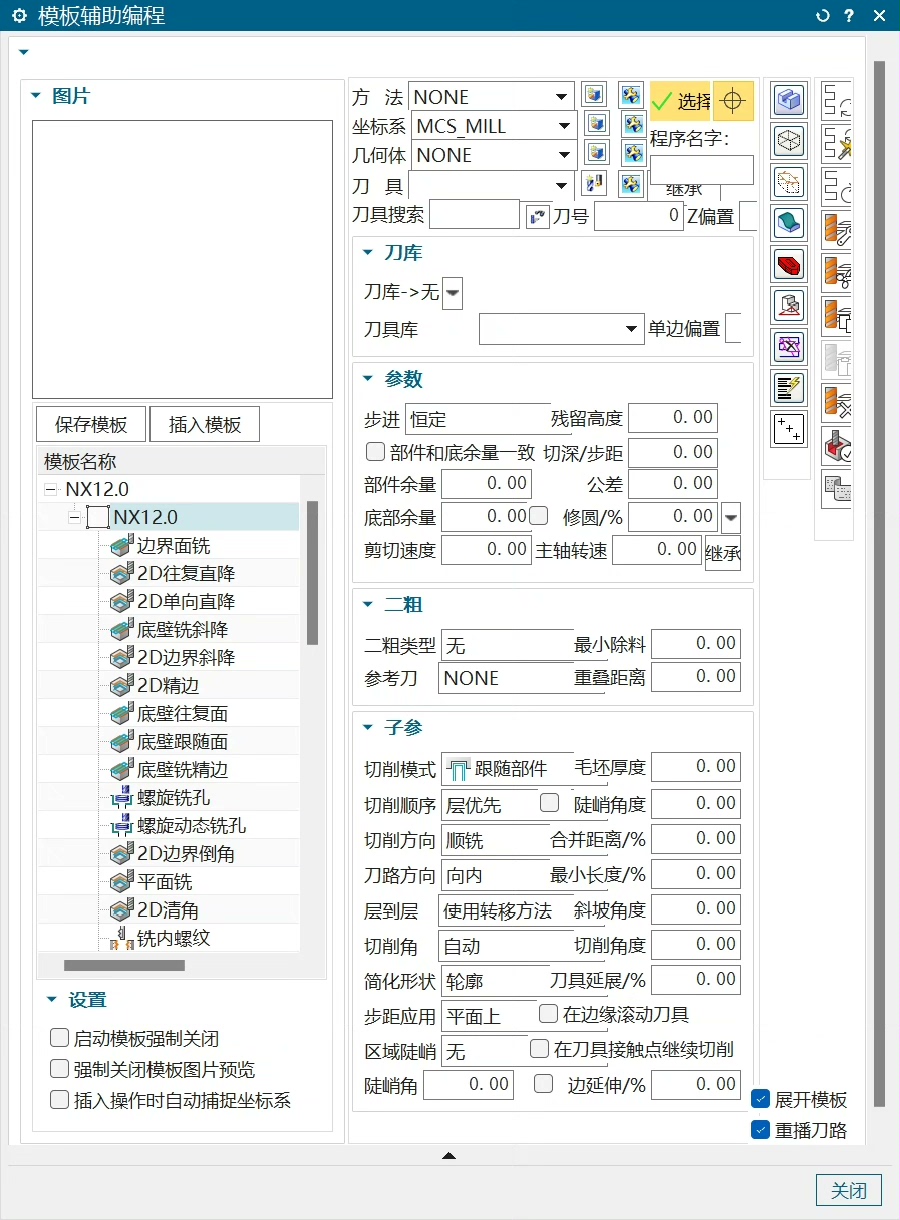The image size is (900, 1220).
Task: Click the new-method icon beside 方法 row
Action: [594, 96]
